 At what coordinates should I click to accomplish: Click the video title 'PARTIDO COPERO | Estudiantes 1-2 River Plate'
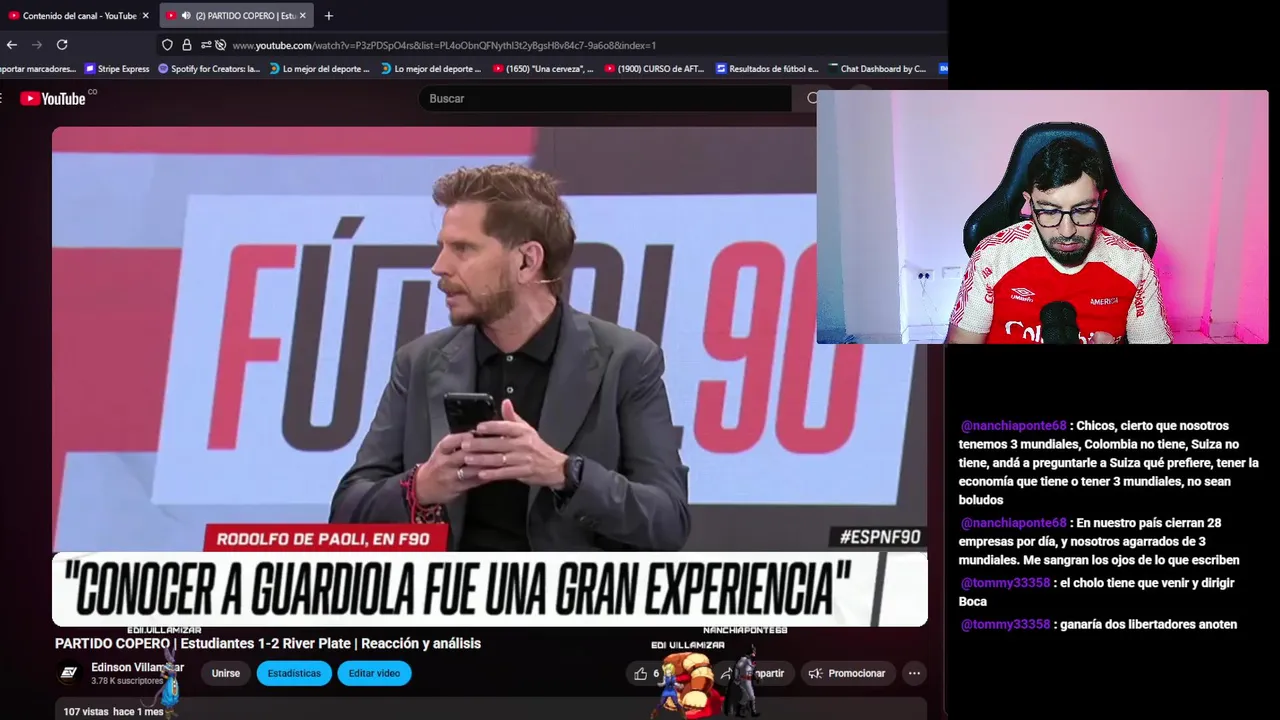(x=268, y=643)
